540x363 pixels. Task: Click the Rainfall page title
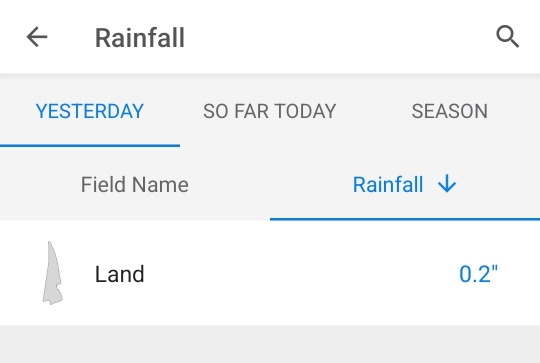click(140, 38)
